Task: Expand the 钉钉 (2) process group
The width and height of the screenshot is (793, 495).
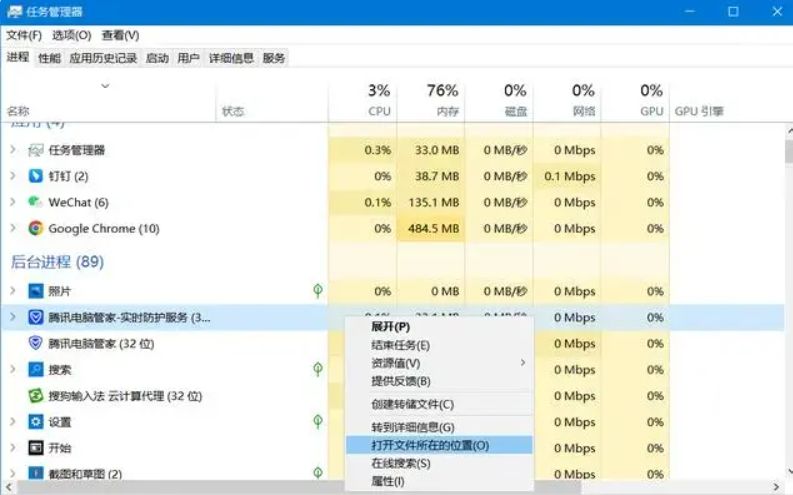Action: 13,176
